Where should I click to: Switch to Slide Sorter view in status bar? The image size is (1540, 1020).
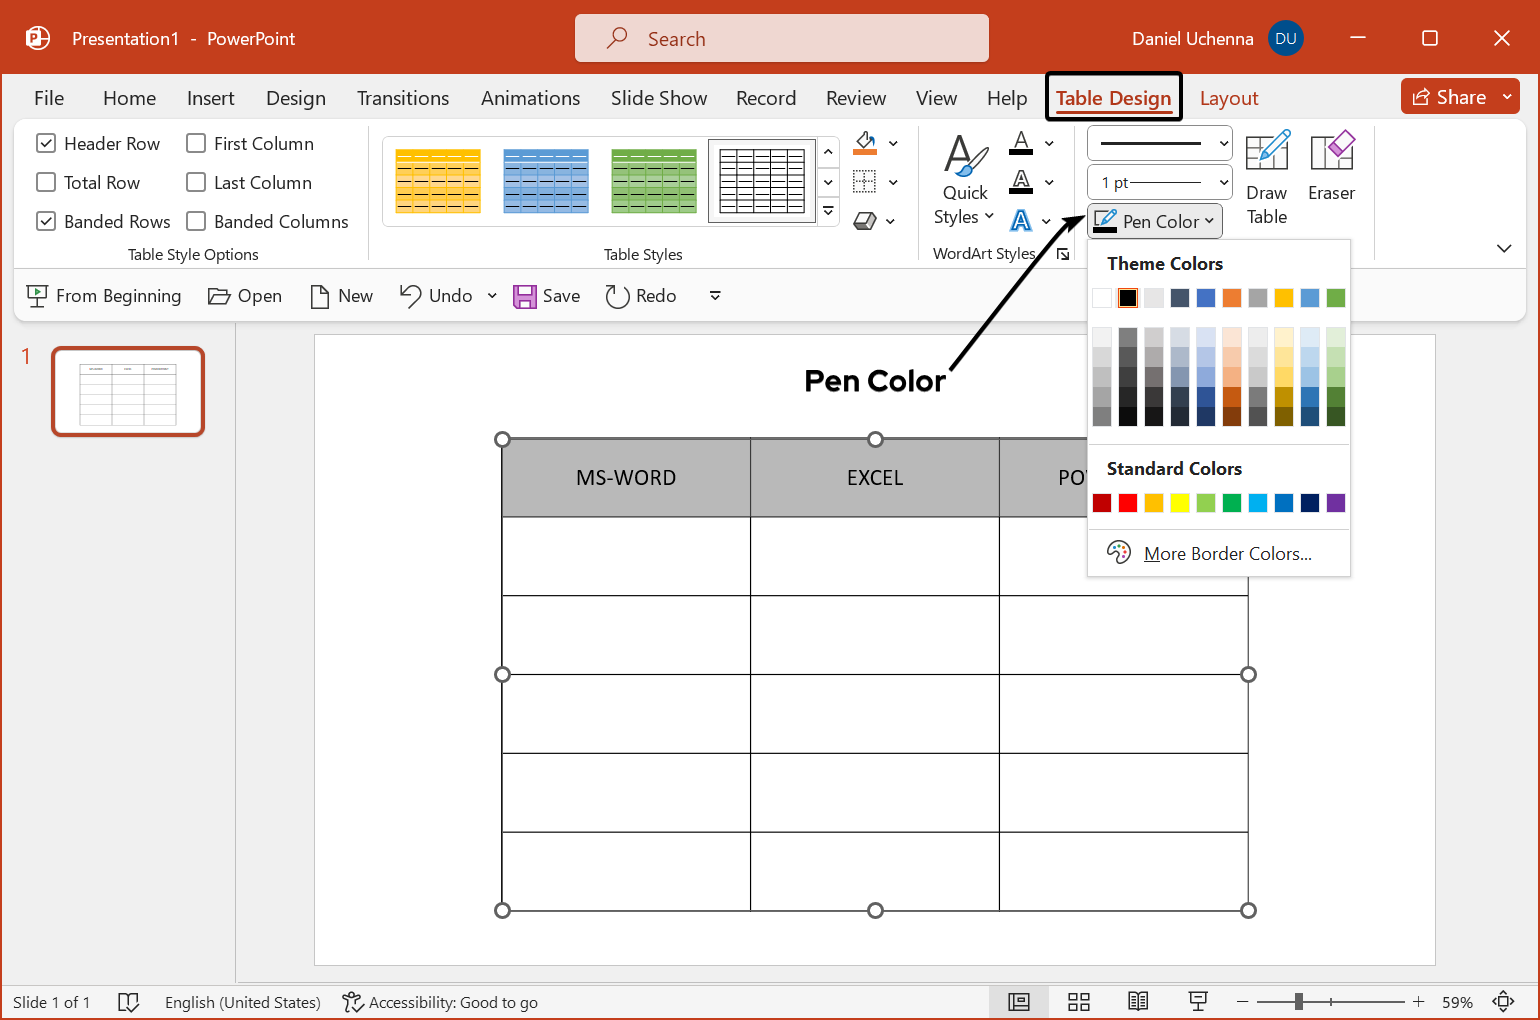tap(1078, 1002)
